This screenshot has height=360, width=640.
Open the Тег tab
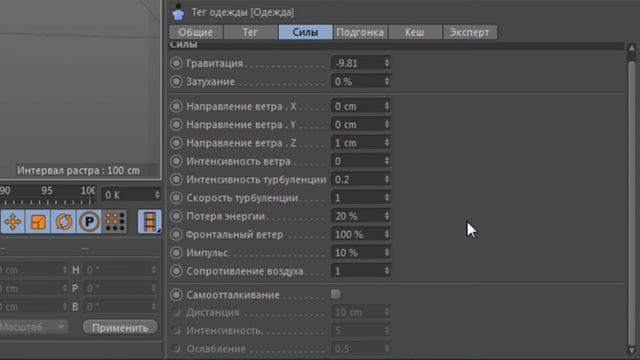pyautogui.click(x=251, y=32)
